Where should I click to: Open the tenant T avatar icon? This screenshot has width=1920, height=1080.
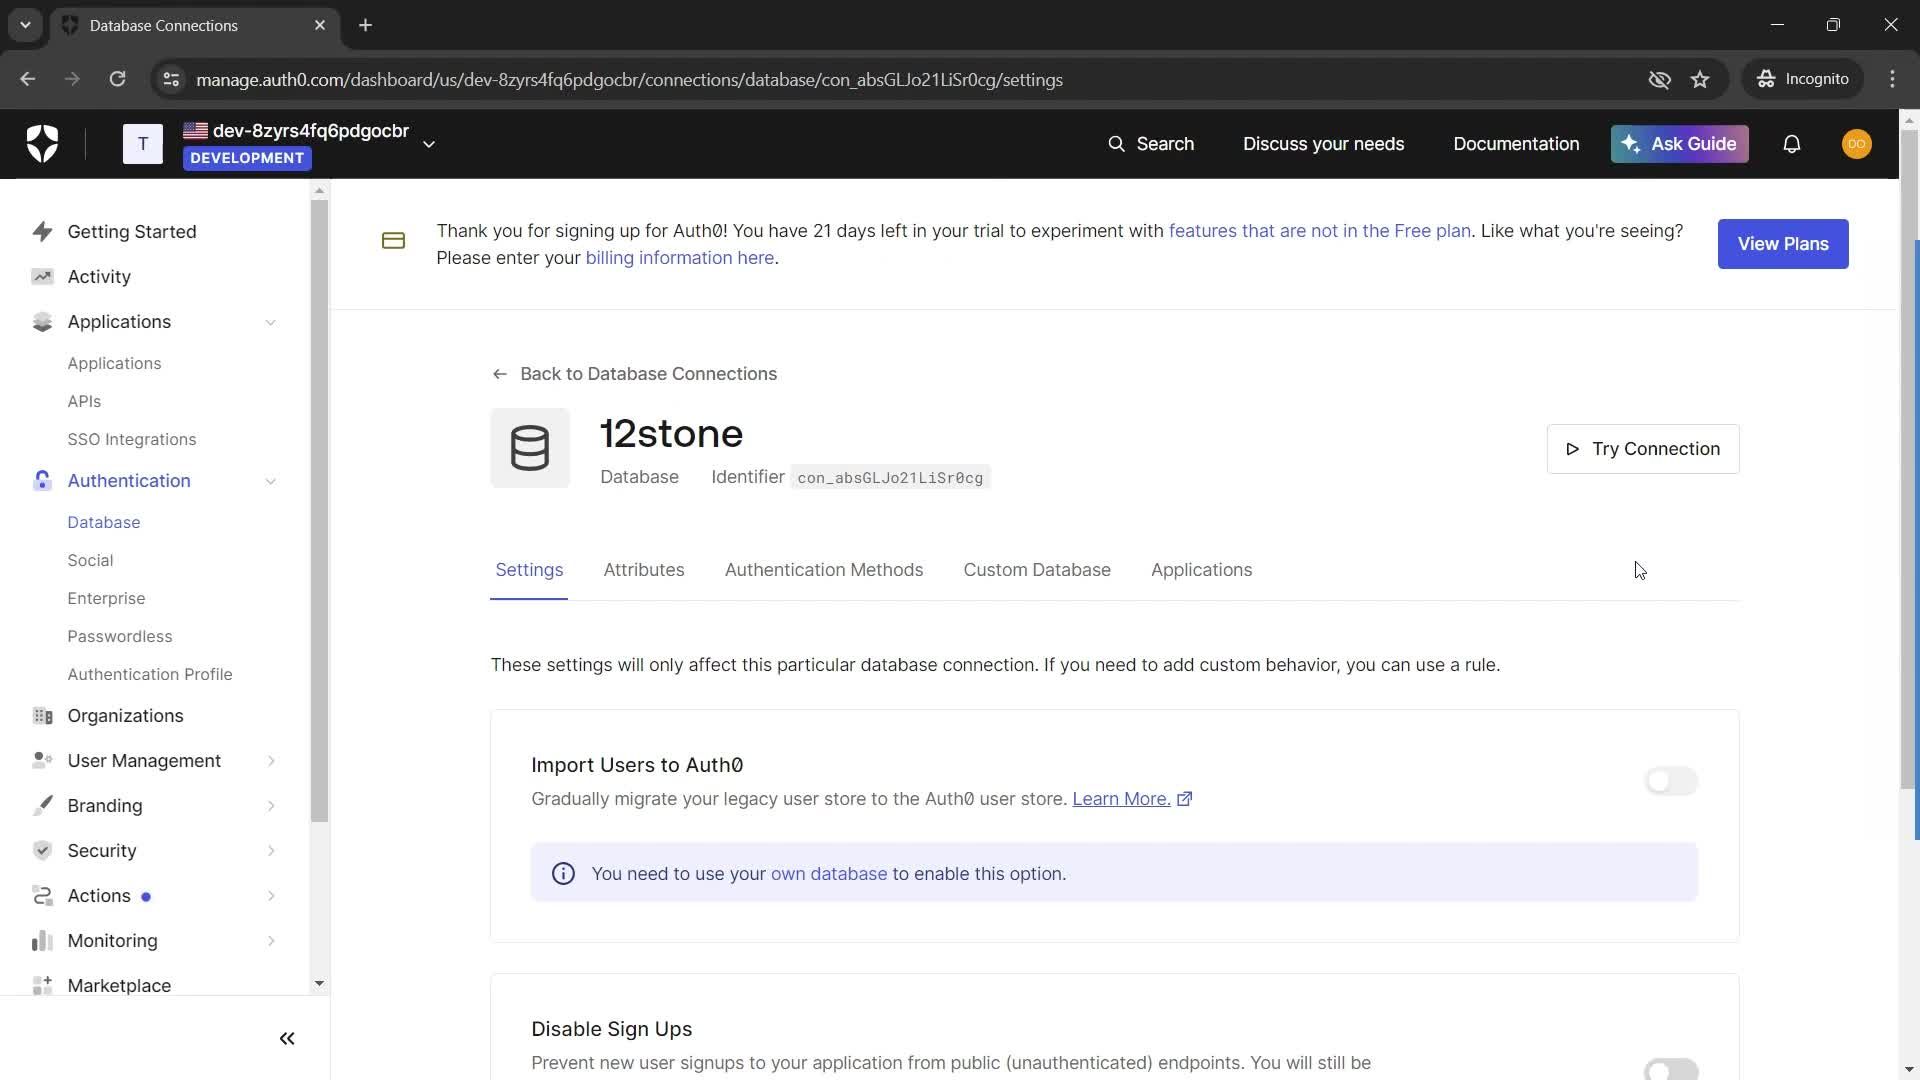pos(143,144)
